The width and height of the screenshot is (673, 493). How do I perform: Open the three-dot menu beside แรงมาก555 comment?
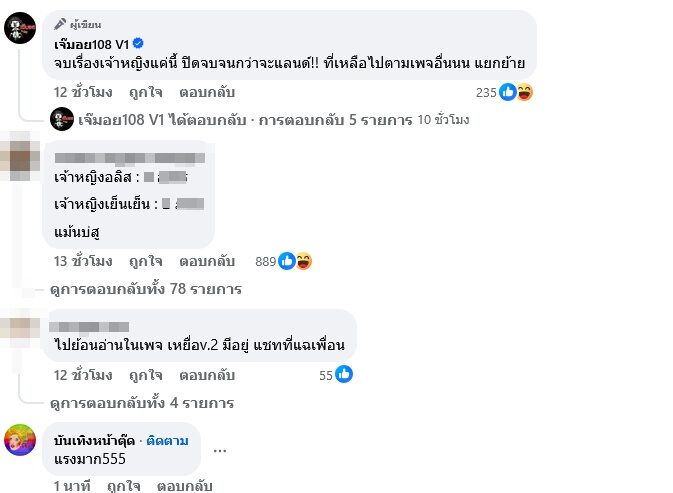(x=219, y=451)
